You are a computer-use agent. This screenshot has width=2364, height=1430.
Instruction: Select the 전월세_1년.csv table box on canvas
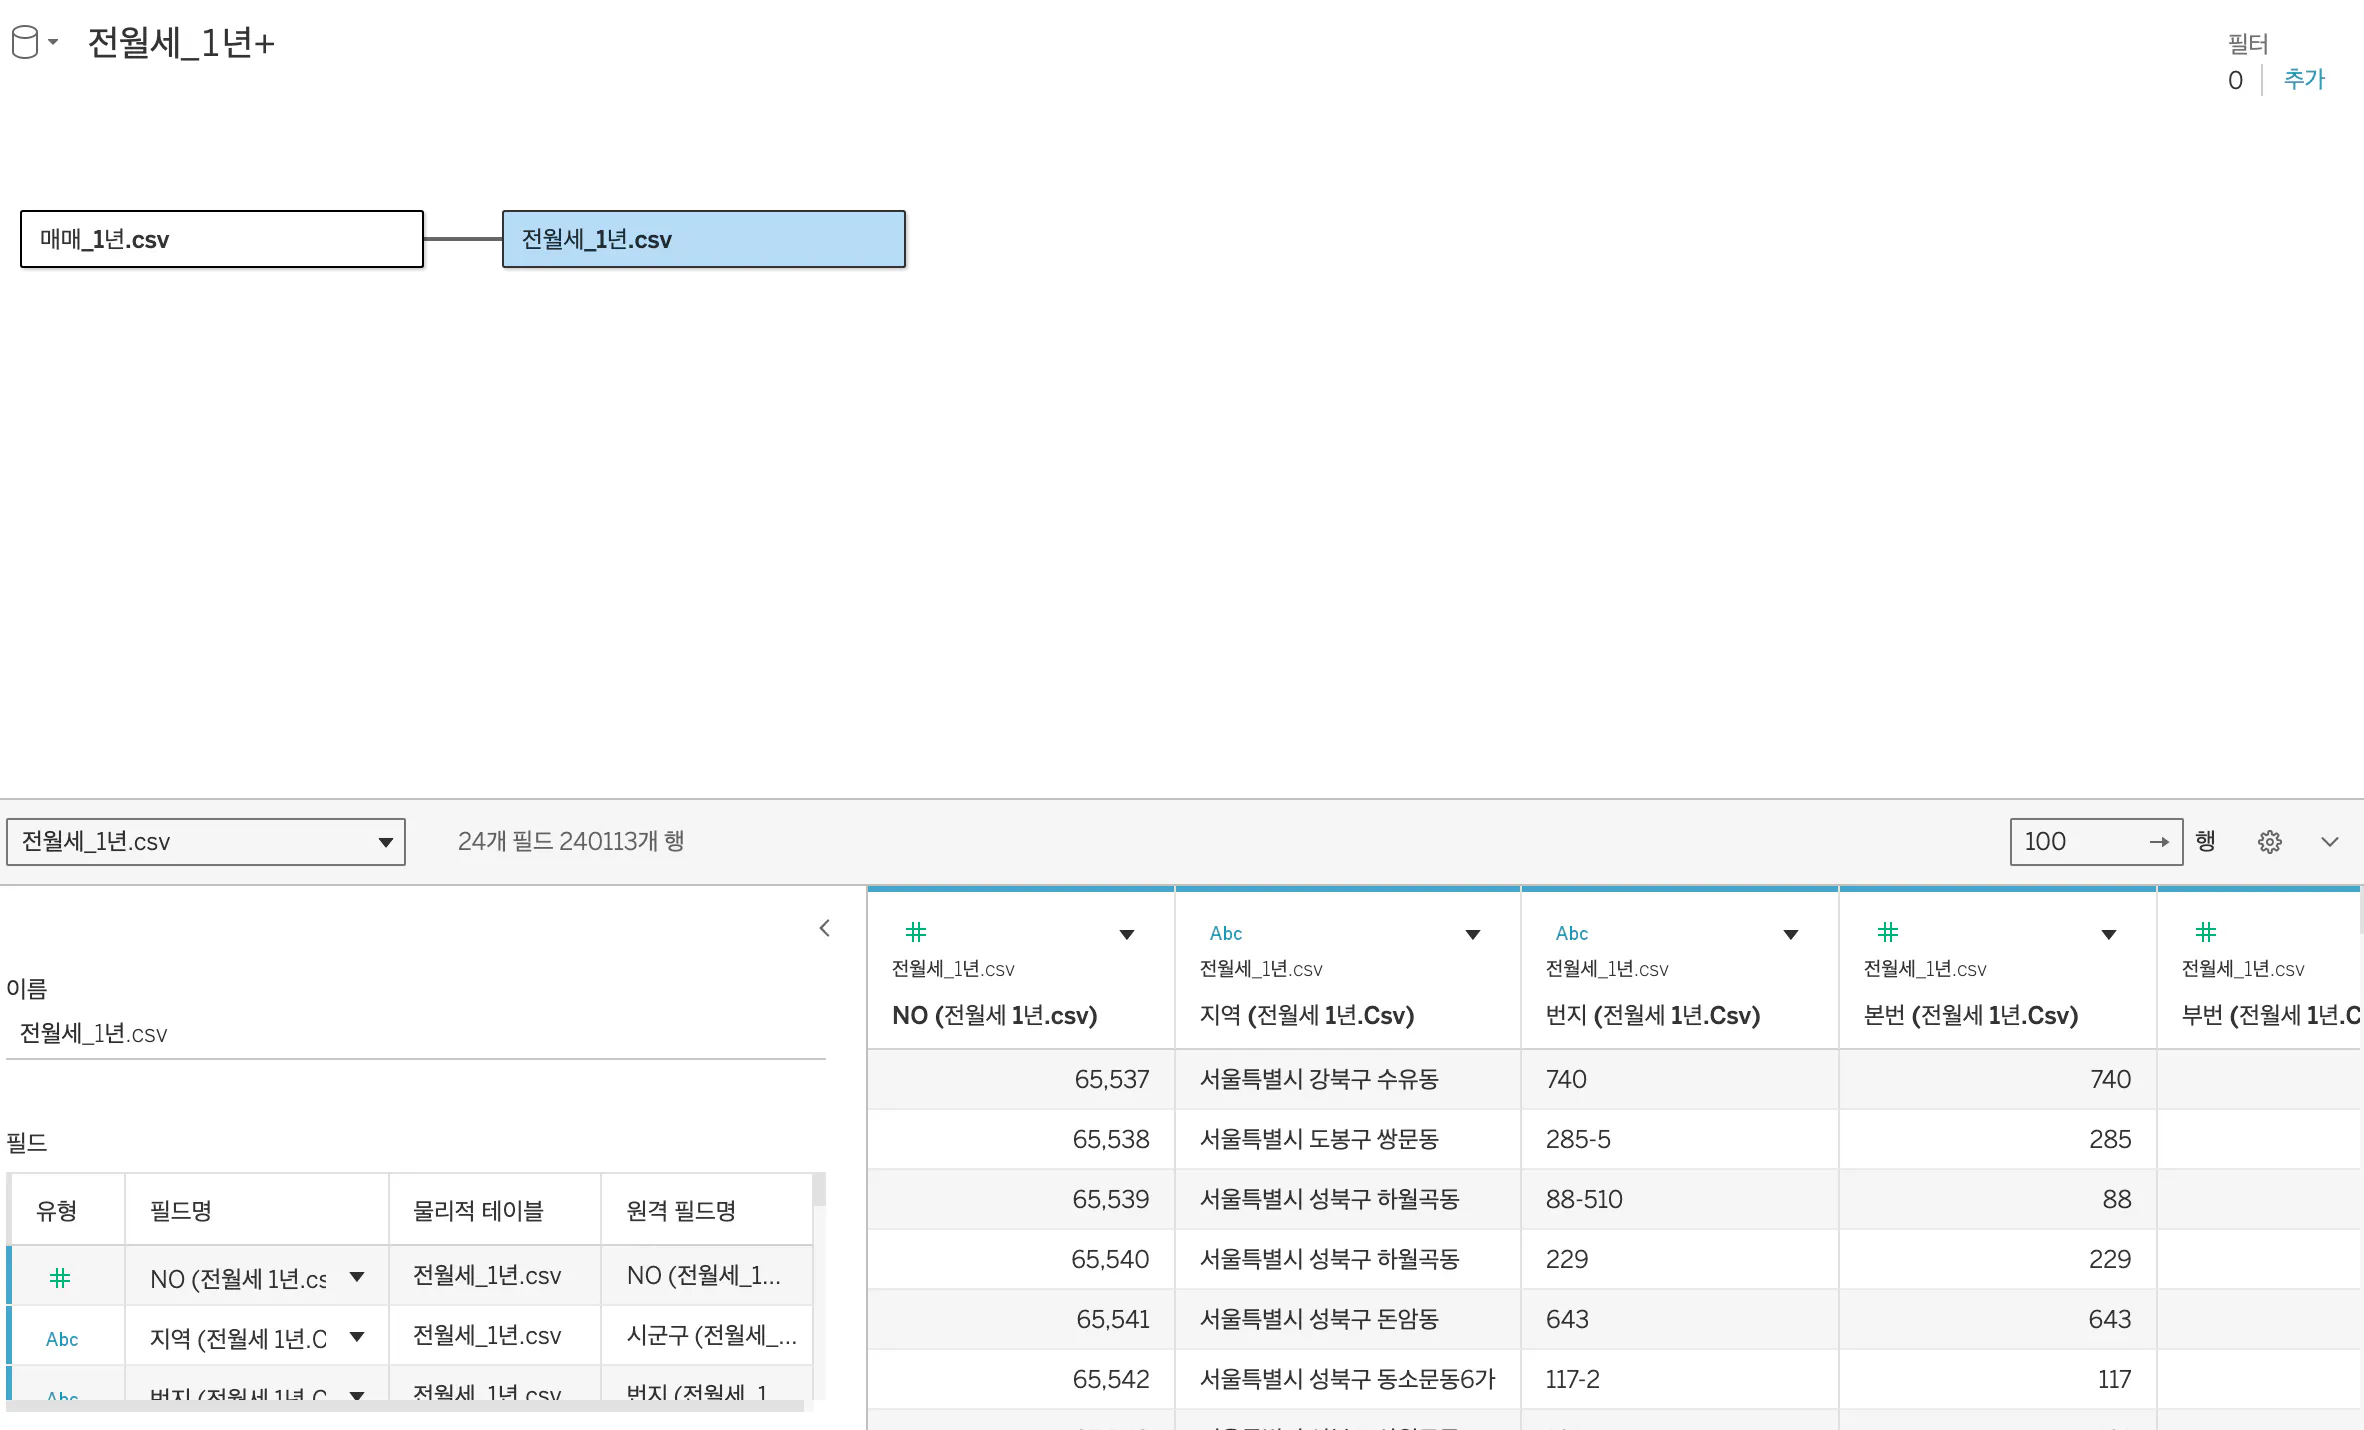click(x=704, y=239)
